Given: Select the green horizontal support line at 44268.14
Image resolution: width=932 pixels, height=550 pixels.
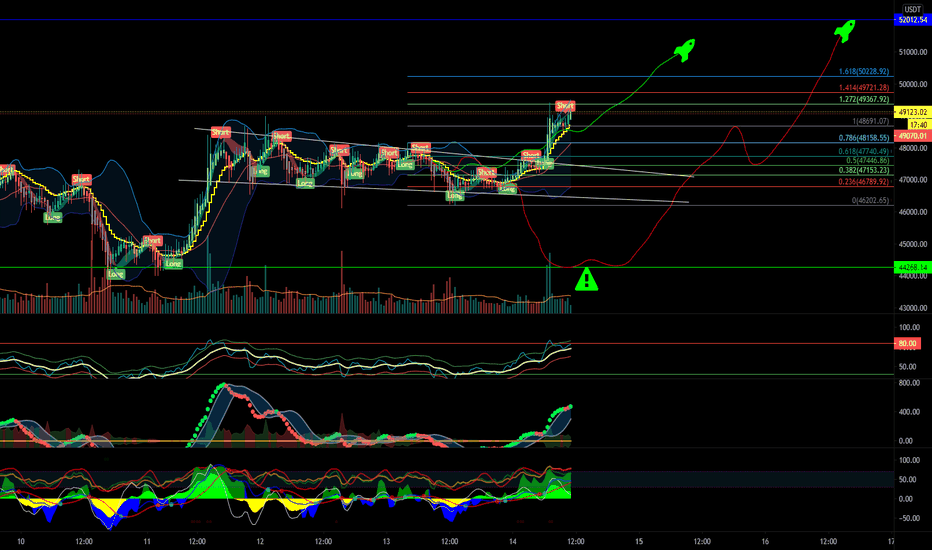Looking at the screenshot, I should [446, 268].
